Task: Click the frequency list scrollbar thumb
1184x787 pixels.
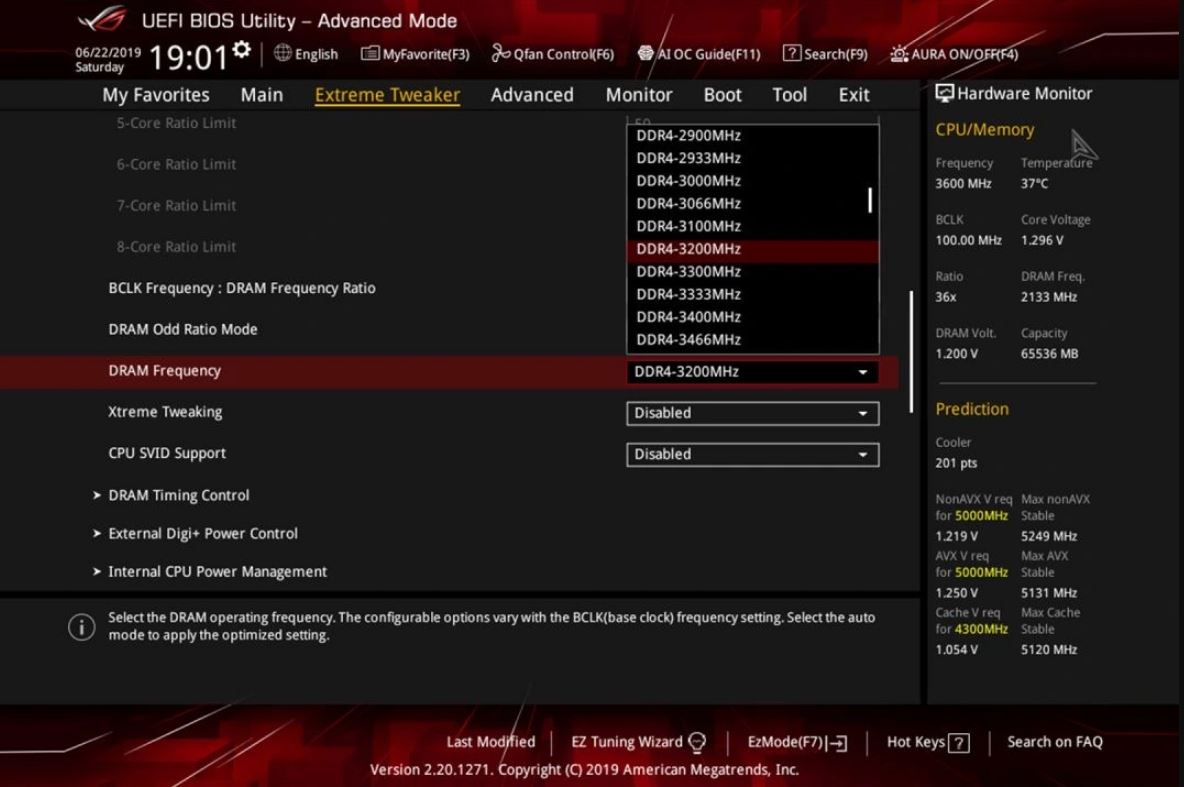Action: [870, 200]
